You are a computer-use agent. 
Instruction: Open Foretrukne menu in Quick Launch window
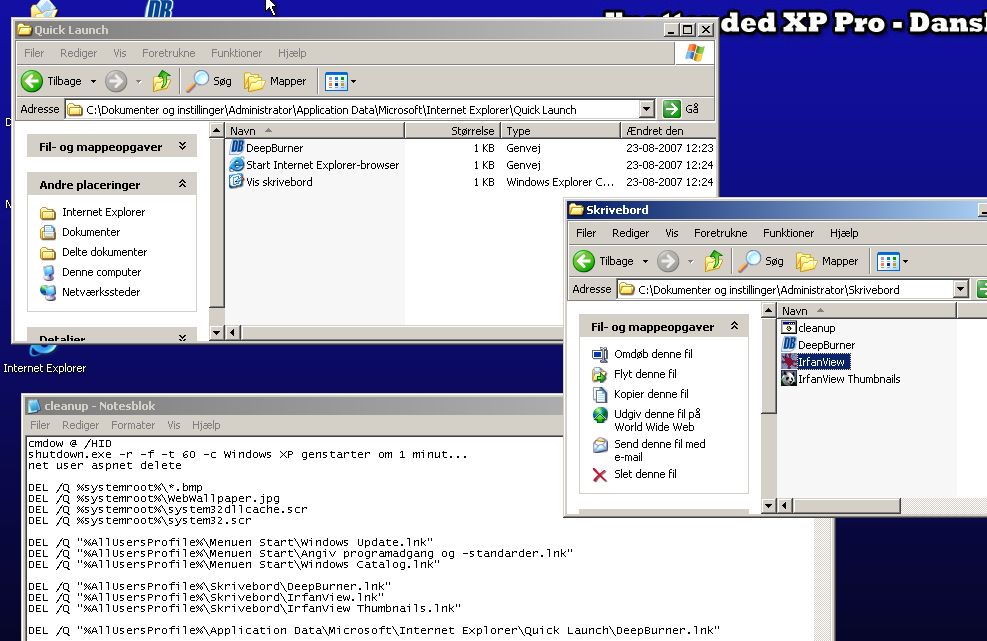pos(169,53)
